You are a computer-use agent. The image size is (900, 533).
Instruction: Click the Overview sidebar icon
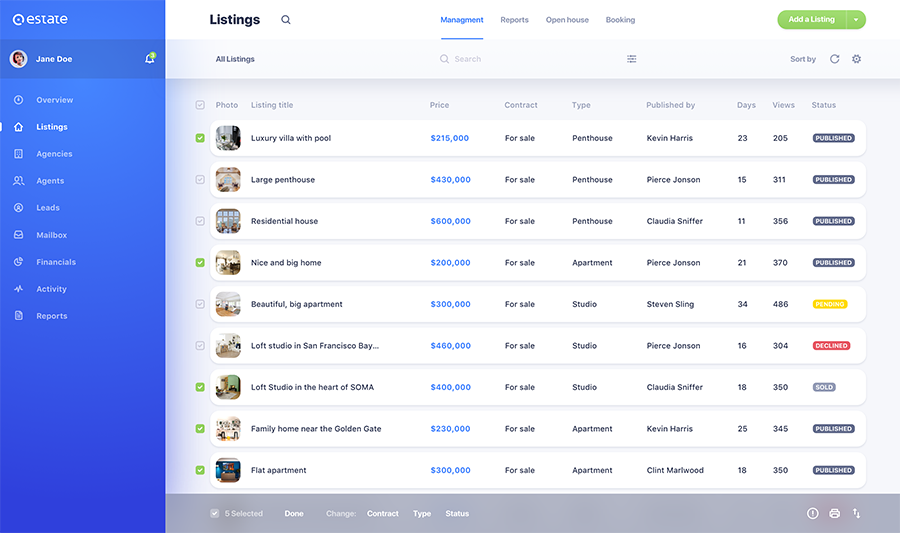18,100
